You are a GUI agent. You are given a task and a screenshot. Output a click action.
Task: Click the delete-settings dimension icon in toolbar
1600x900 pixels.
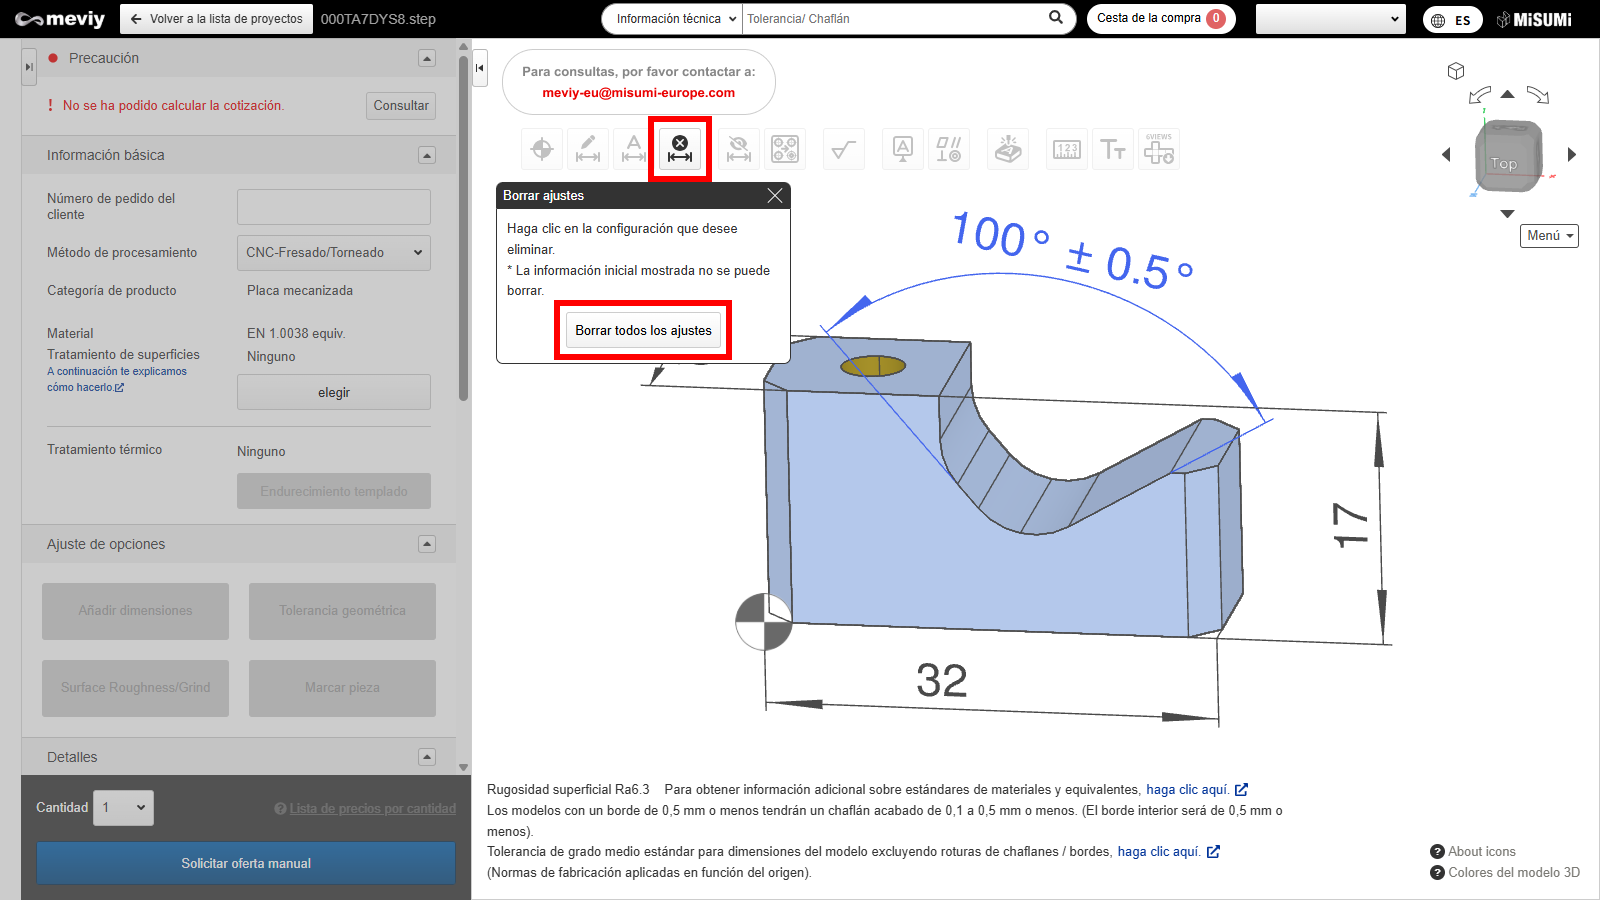point(680,150)
